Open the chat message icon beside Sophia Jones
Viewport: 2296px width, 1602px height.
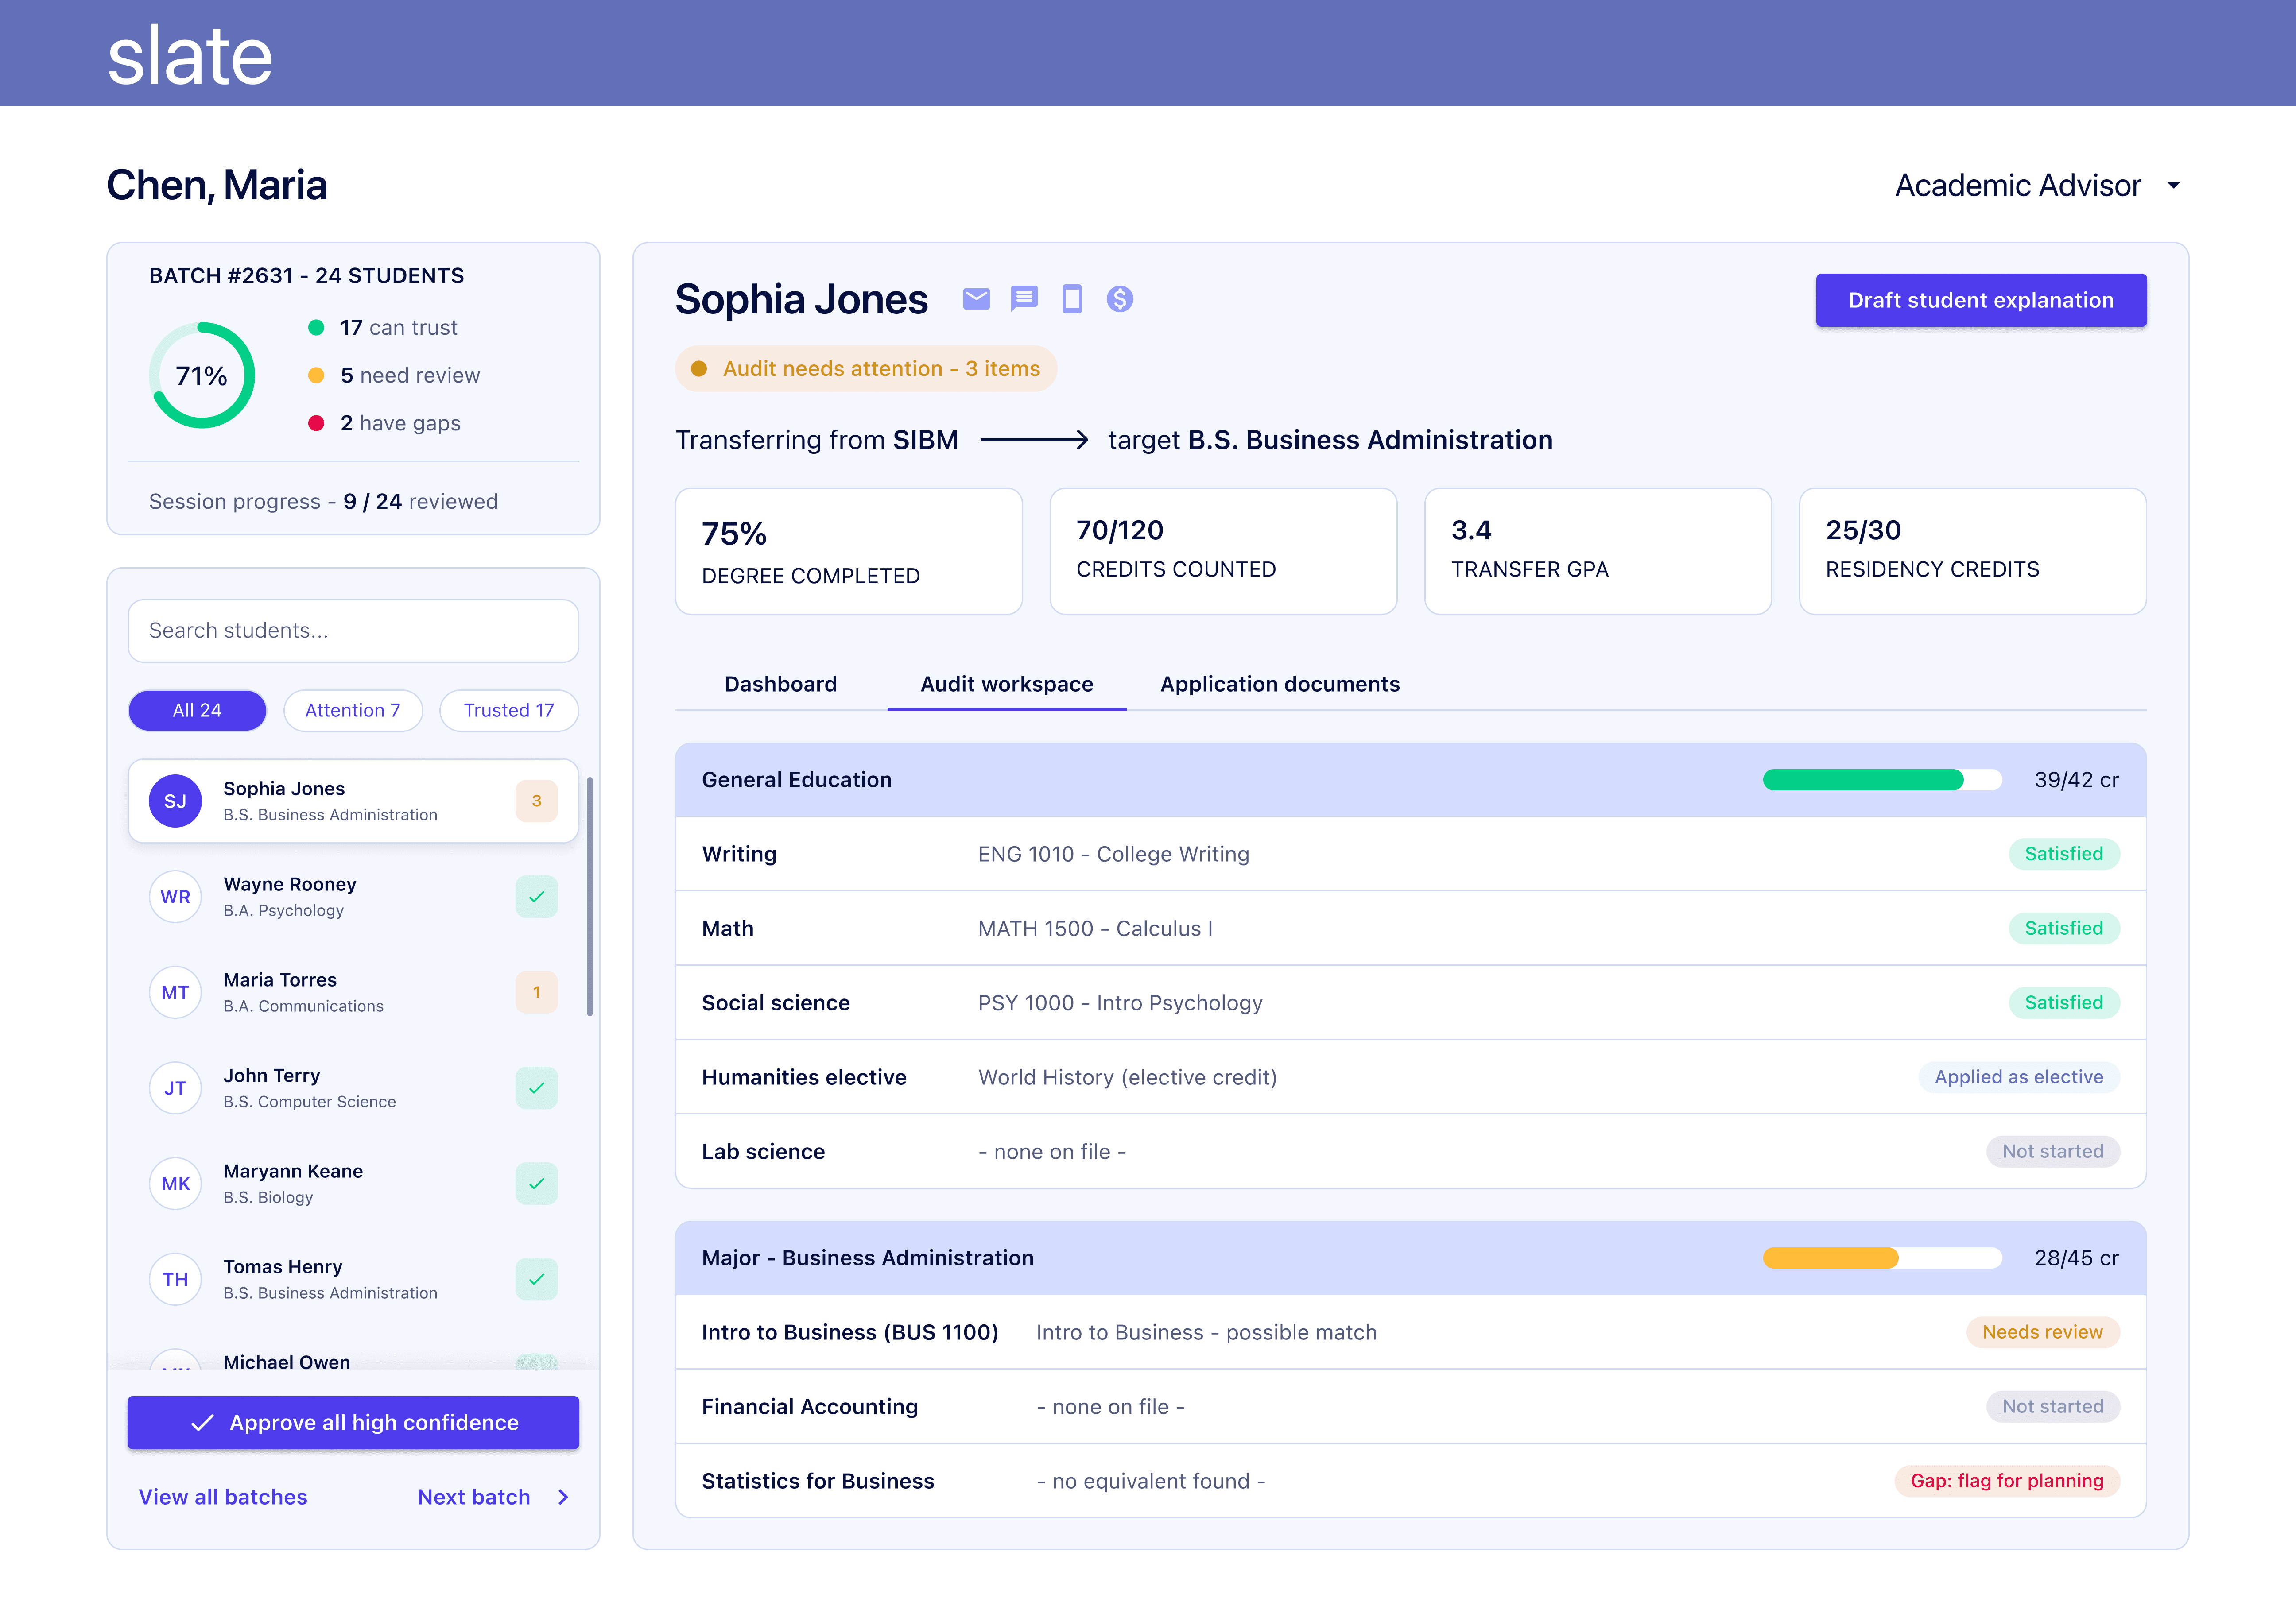pos(1024,299)
